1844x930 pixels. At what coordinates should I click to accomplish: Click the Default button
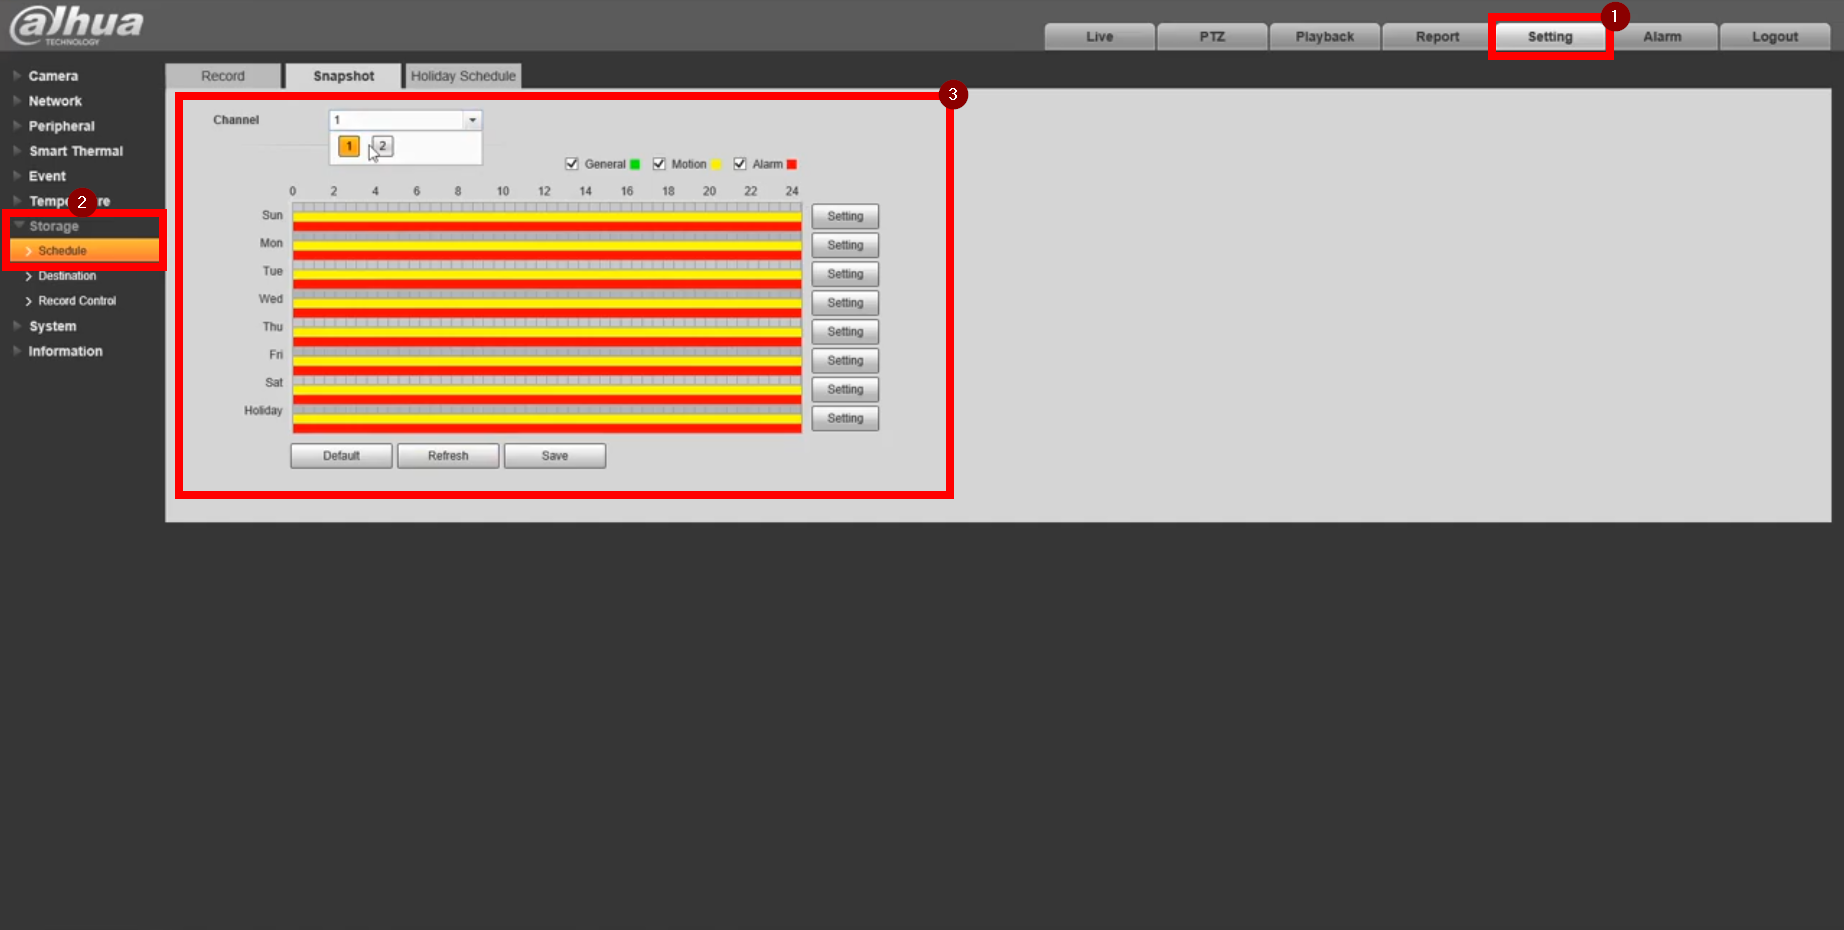(341, 456)
